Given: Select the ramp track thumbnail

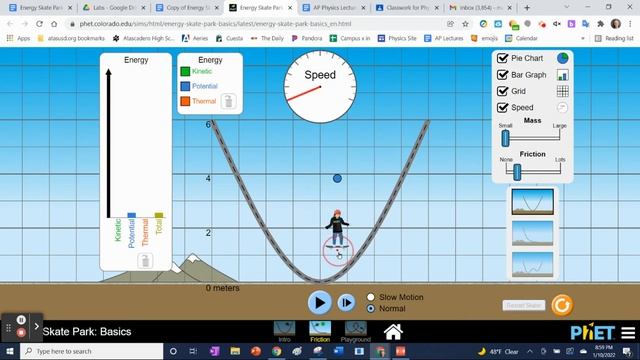Looking at the screenshot, I should 533,233.
